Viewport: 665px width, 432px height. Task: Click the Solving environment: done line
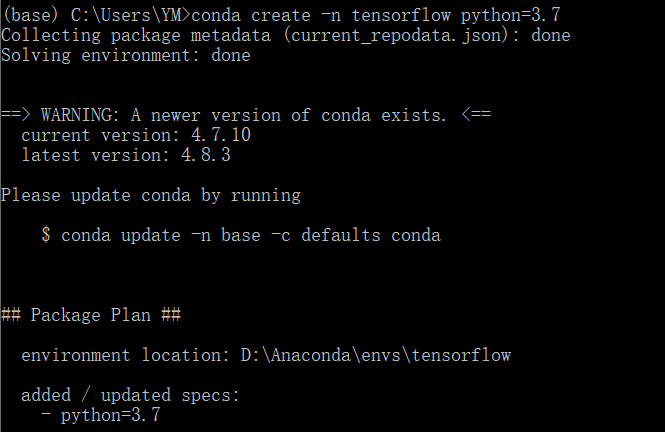point(126,56)
